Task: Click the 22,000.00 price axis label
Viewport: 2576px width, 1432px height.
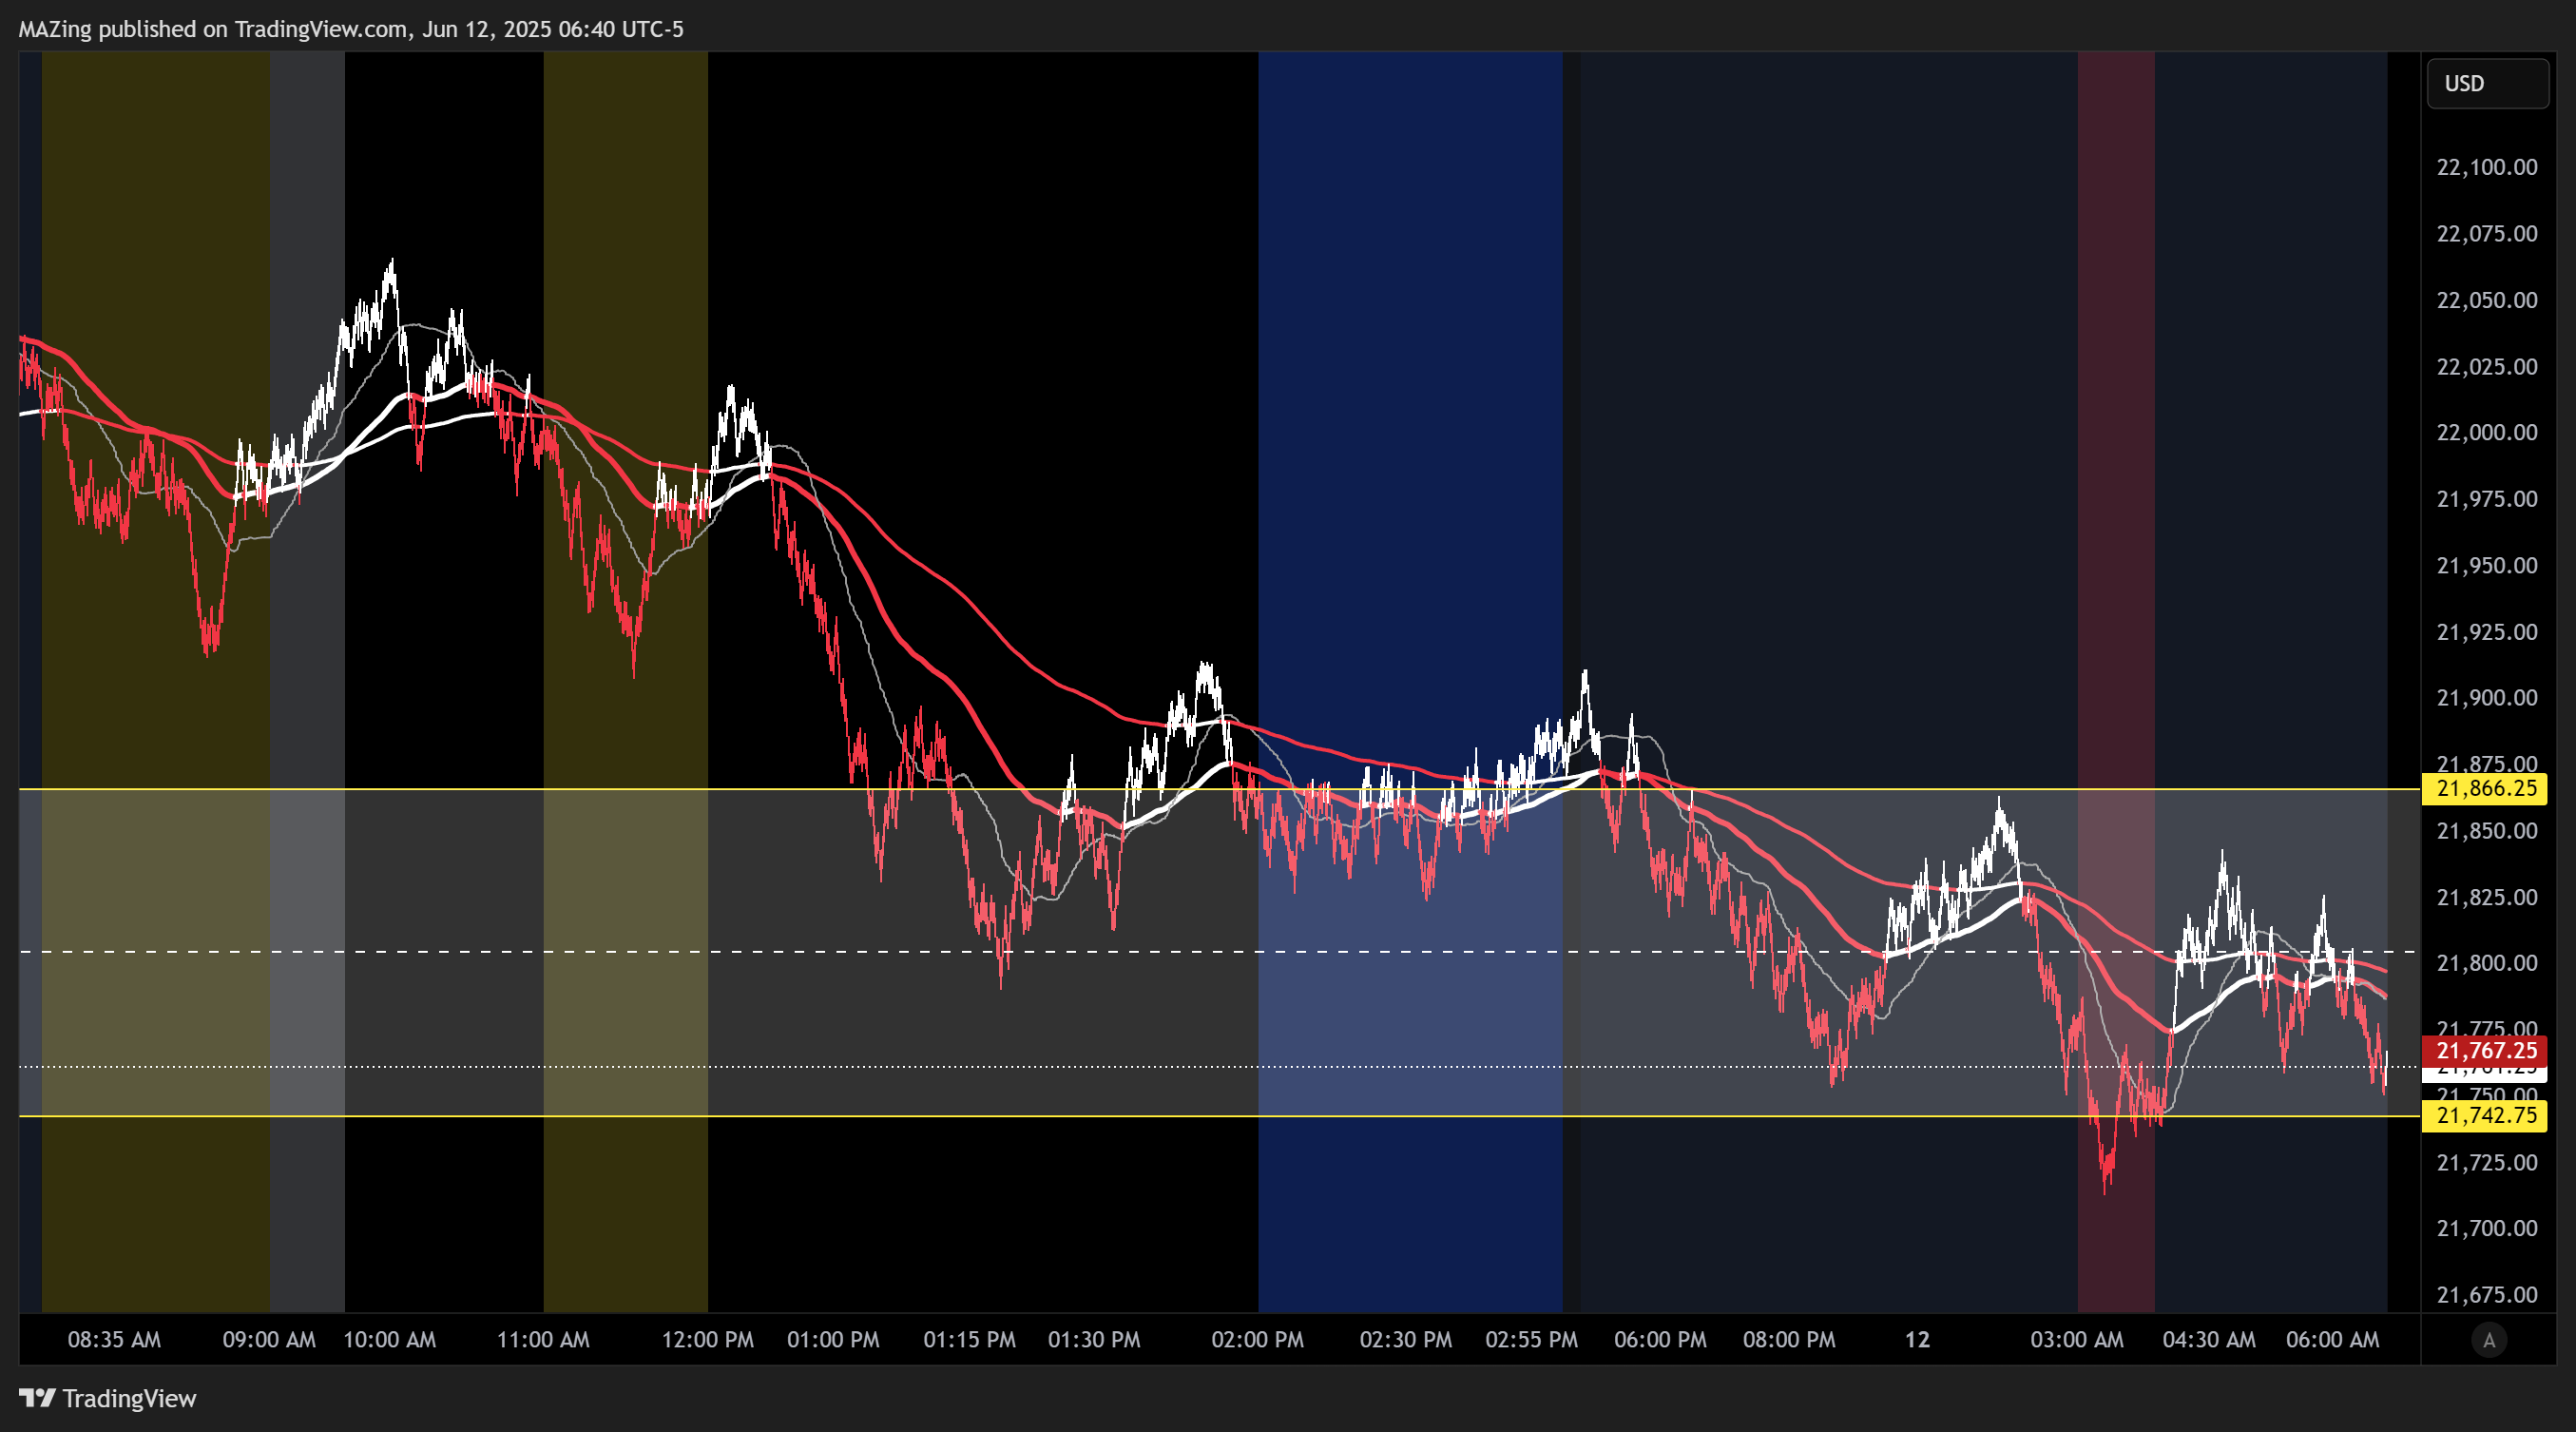Action: (x=2487, y=432)
